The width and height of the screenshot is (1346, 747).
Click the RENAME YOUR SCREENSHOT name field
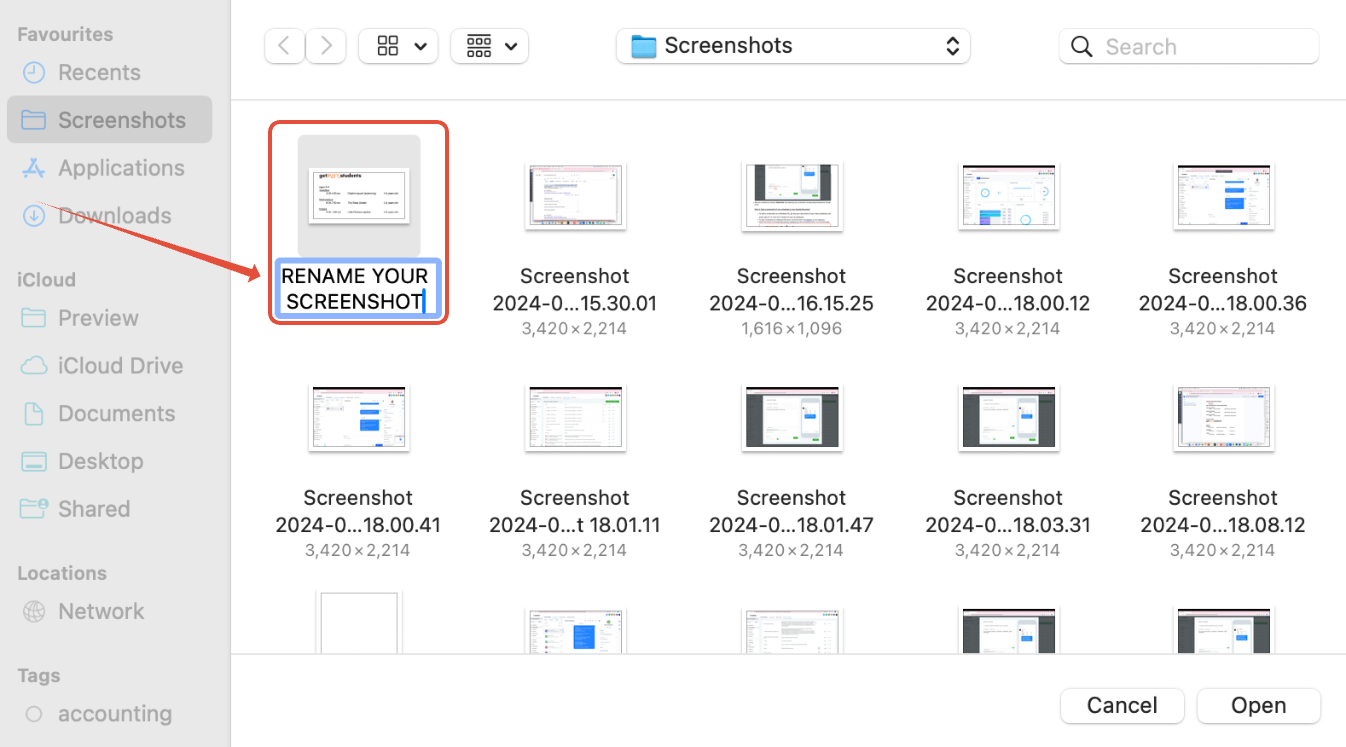coord(357,289)
